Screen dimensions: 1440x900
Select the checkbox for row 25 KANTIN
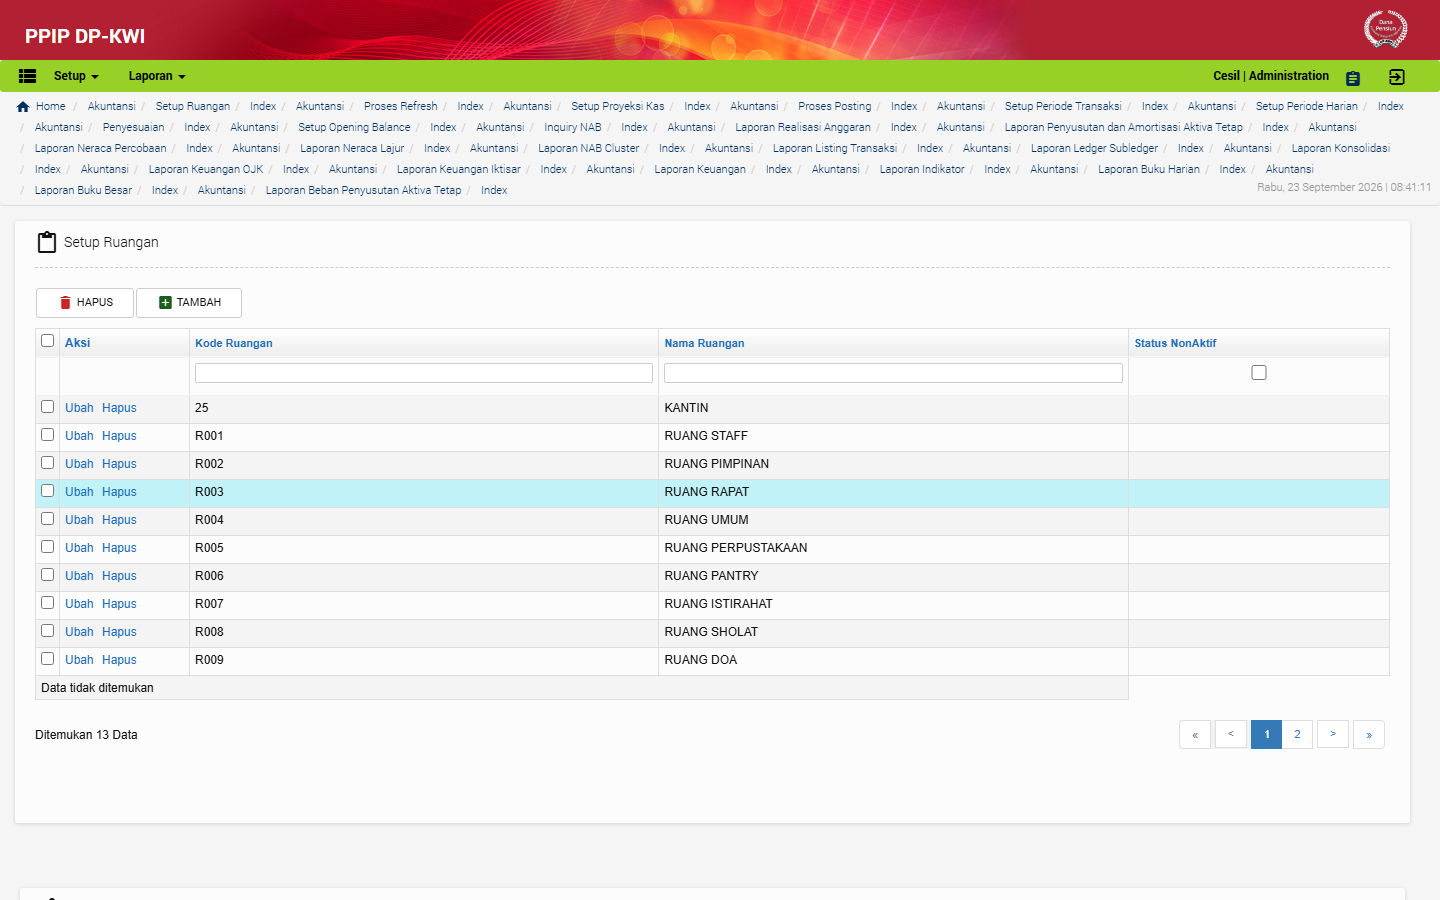(x=47, y=407)
